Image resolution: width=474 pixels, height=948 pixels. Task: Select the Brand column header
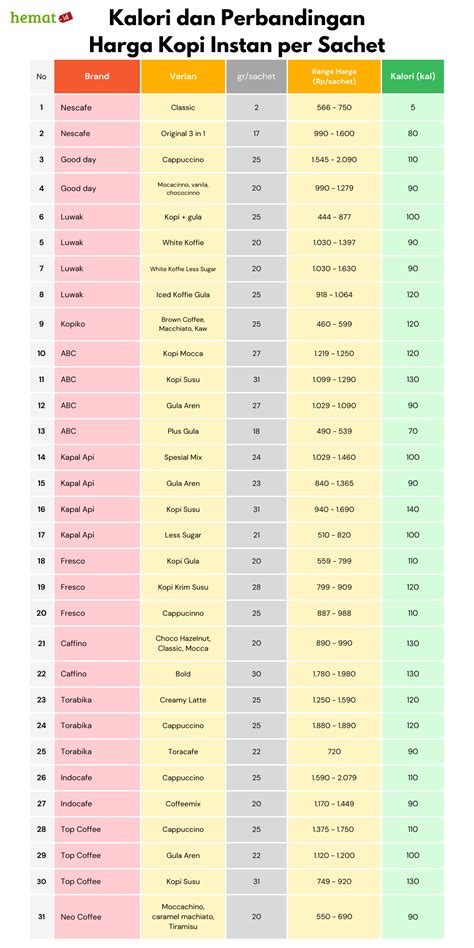point(97,76)
